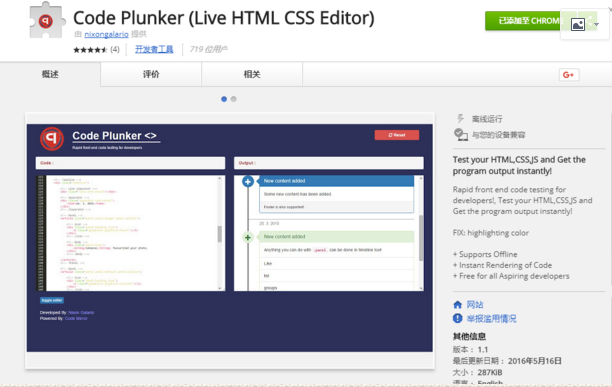The height and width of the screenshot is (387, 612).
Task: Click the green plus timeline badge icon
Action: [x=248, y=237]
